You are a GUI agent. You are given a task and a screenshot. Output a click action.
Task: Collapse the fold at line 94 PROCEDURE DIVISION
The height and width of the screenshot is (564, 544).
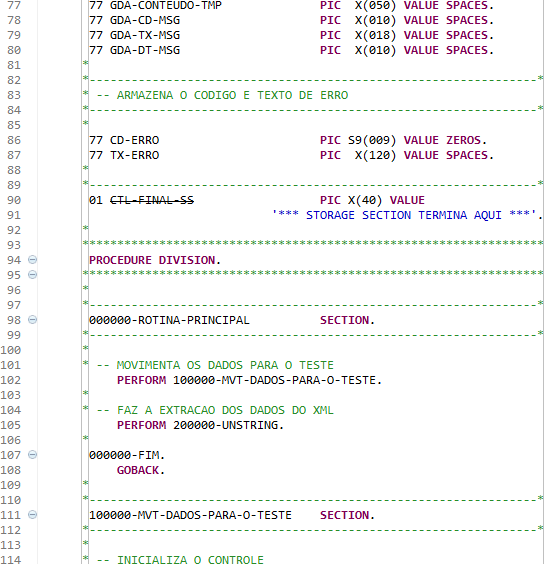[32, 260]
